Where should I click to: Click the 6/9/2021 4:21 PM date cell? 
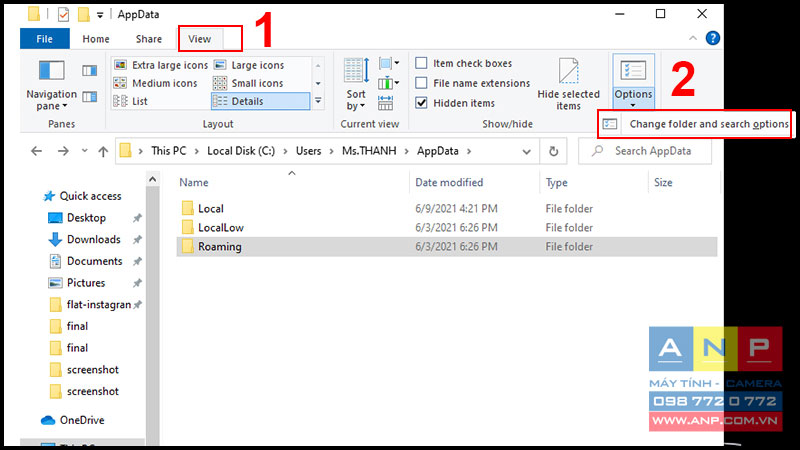(x=456, y=208)
